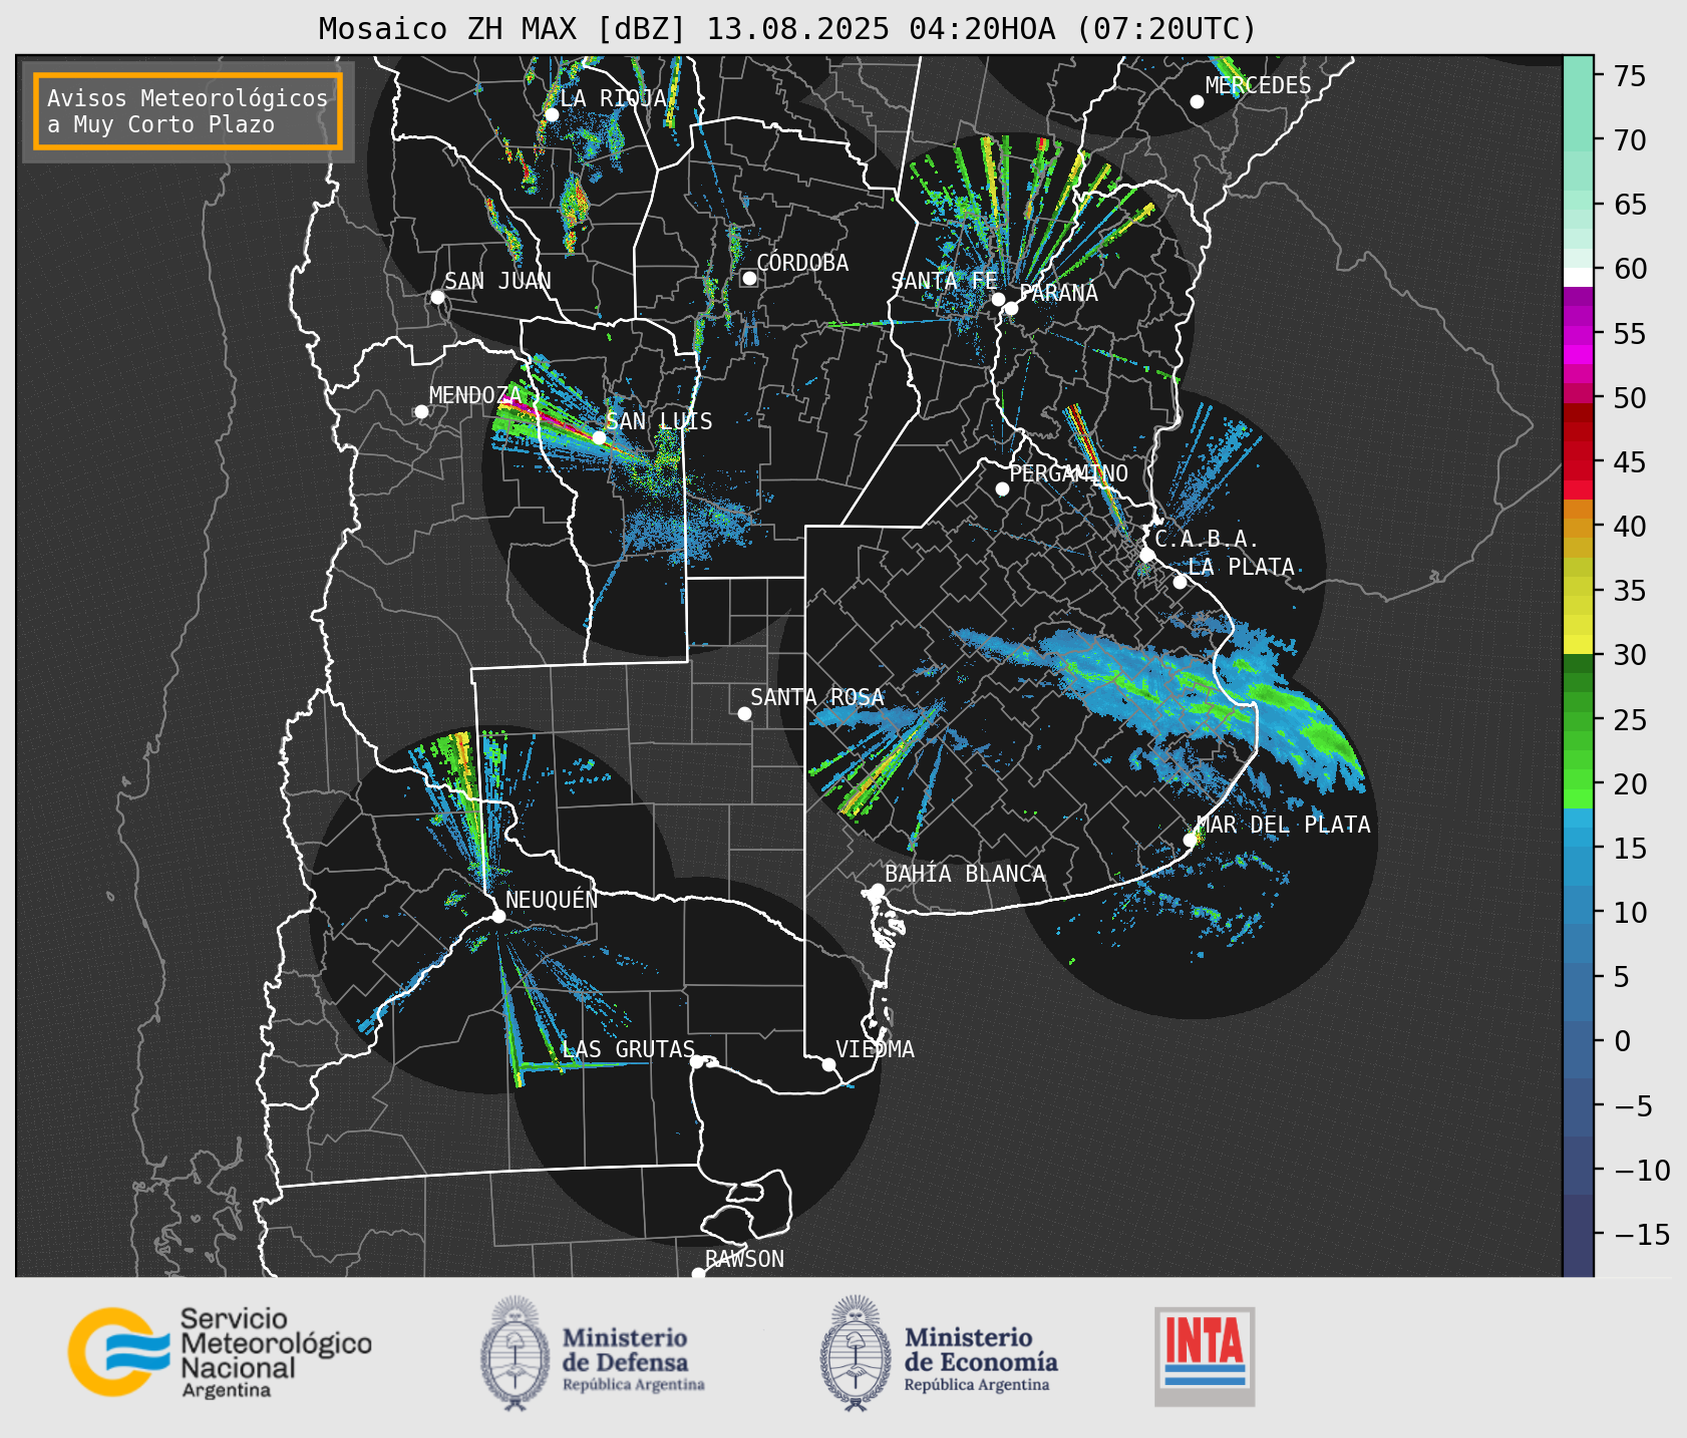Click the white 60 dBZ color band

pos(1578,277)
